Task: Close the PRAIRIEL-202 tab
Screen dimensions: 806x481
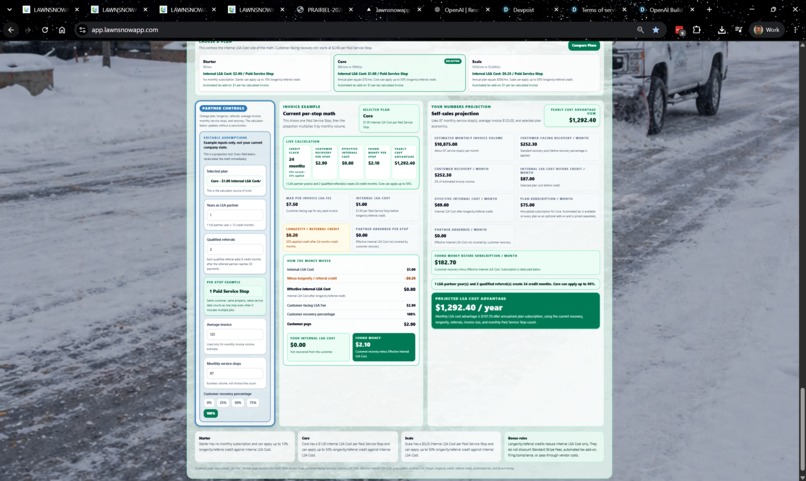Action: pos(351,9)
